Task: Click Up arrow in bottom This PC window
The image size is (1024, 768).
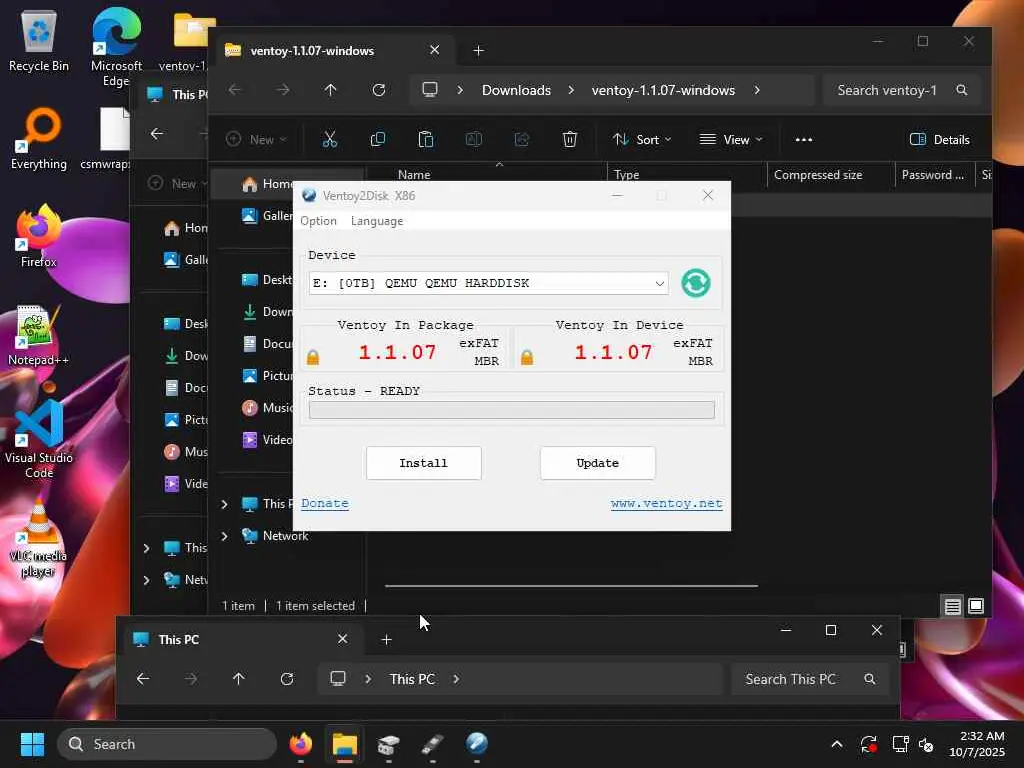Action: tap(238, 679)
